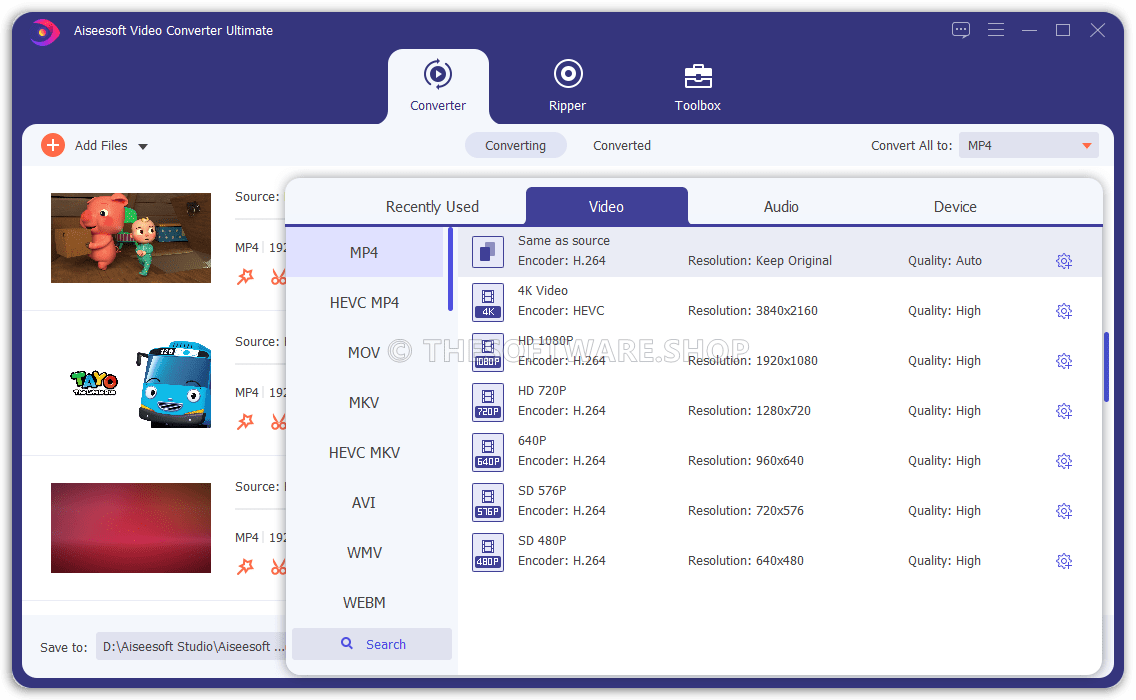1136x700 pixels.
Task: Click the Same as source preset icon
Action: point(488,251)
